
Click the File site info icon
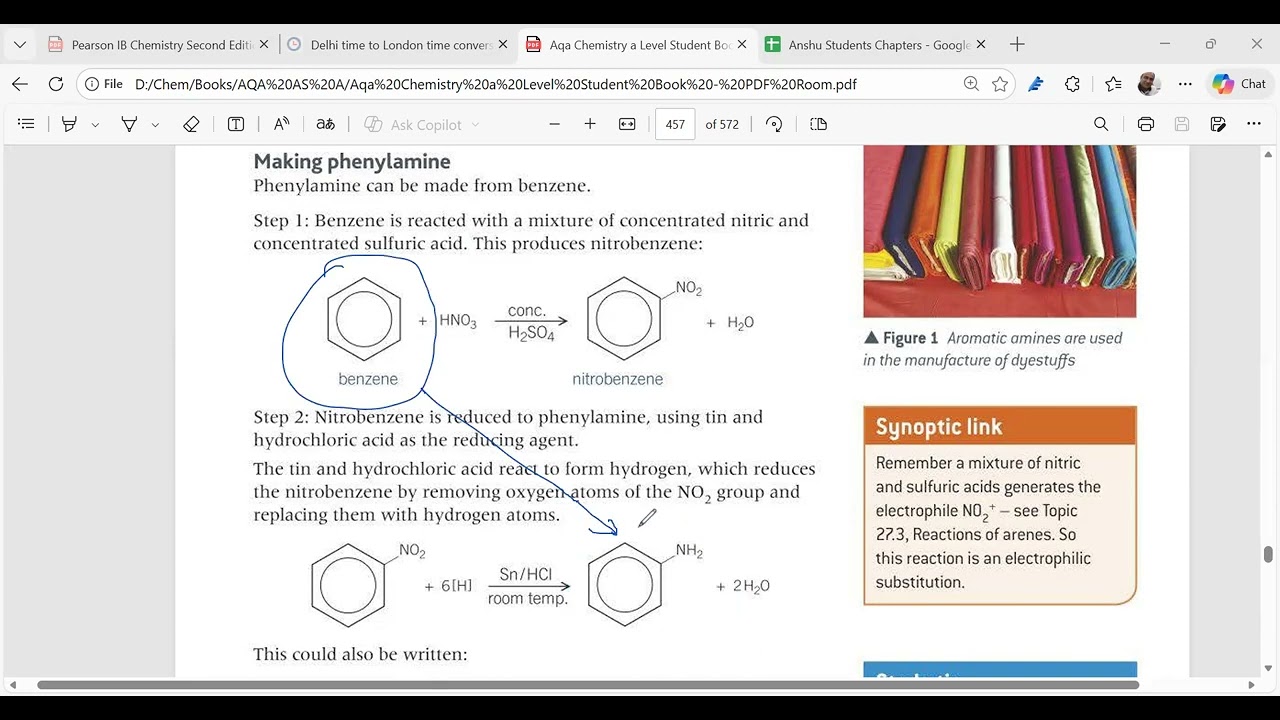(x=104, y=84)
